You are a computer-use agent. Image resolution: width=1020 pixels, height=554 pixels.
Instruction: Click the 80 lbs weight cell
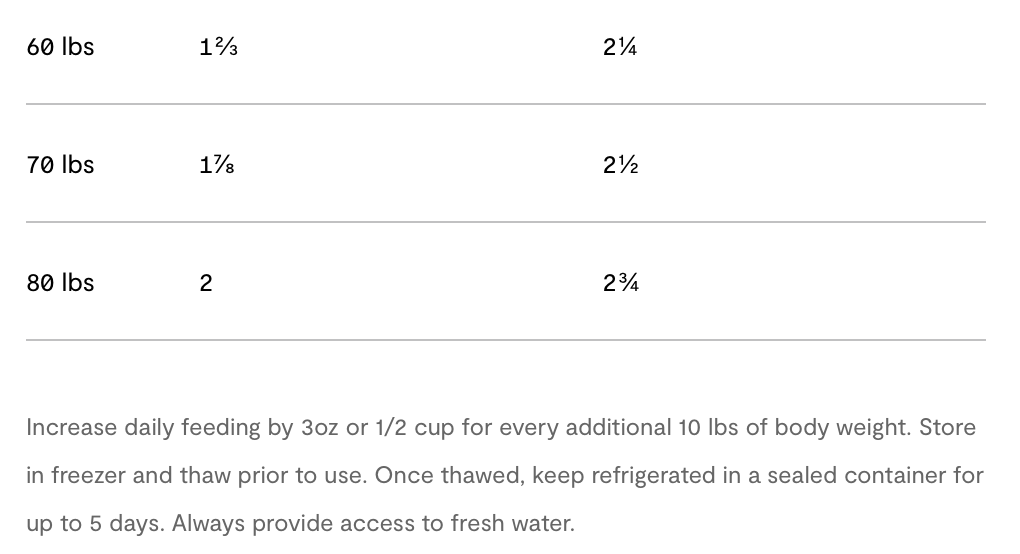click(x=60, y=283)
